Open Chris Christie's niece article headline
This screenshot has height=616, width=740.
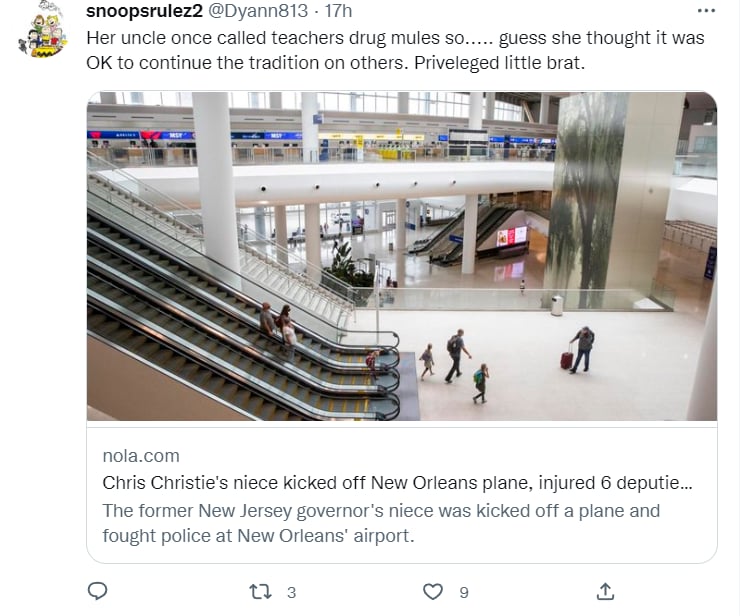(x=397, y=483)
